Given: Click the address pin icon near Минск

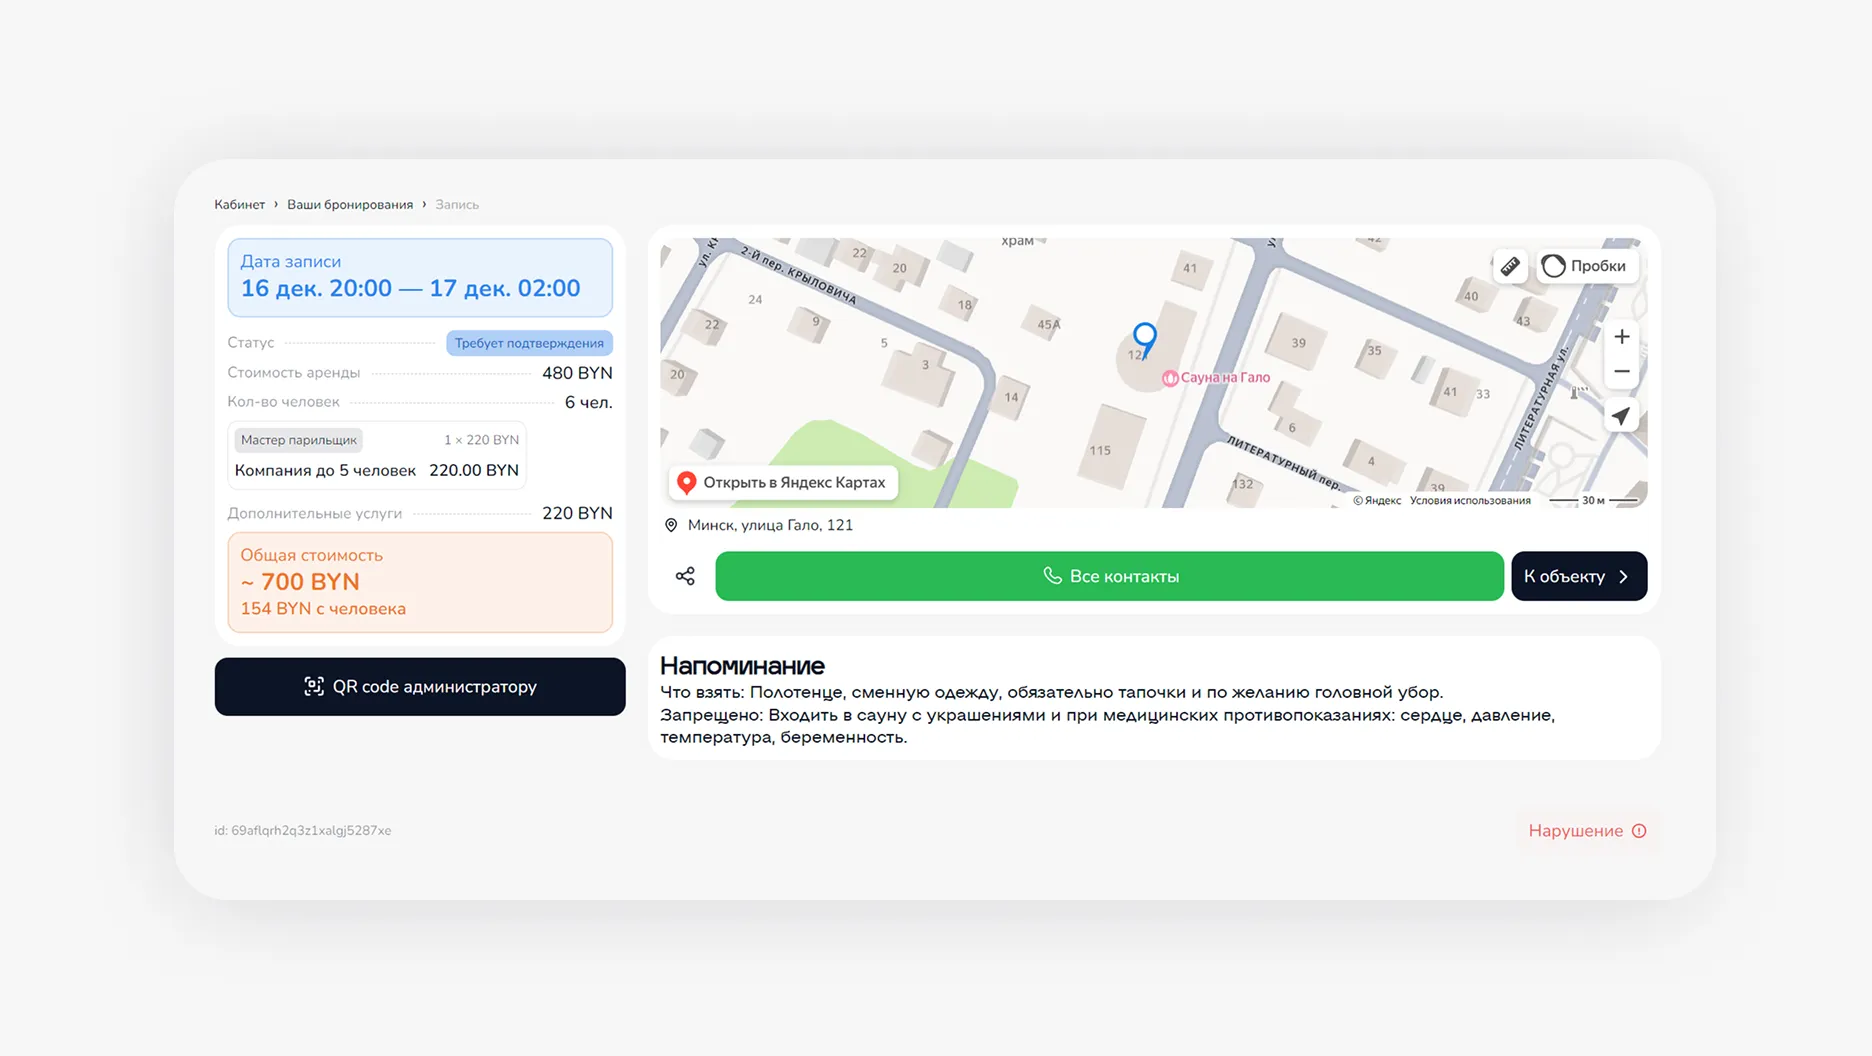Looking at the screenshot, I should 671,525.
